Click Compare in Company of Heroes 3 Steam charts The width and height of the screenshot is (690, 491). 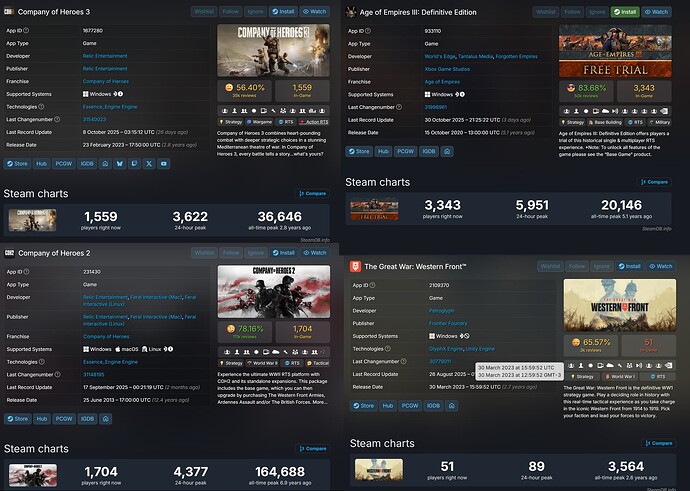tap(314, 193)
